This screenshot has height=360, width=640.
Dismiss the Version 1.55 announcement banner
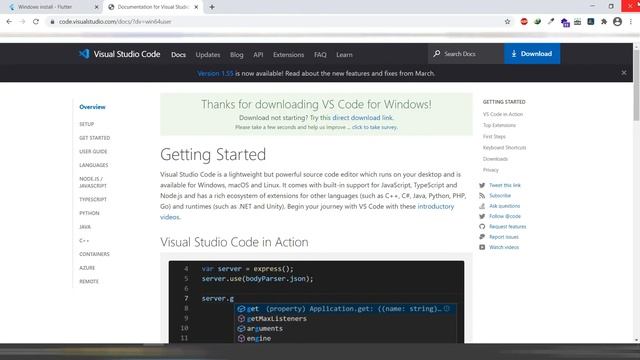click(624, 73)
